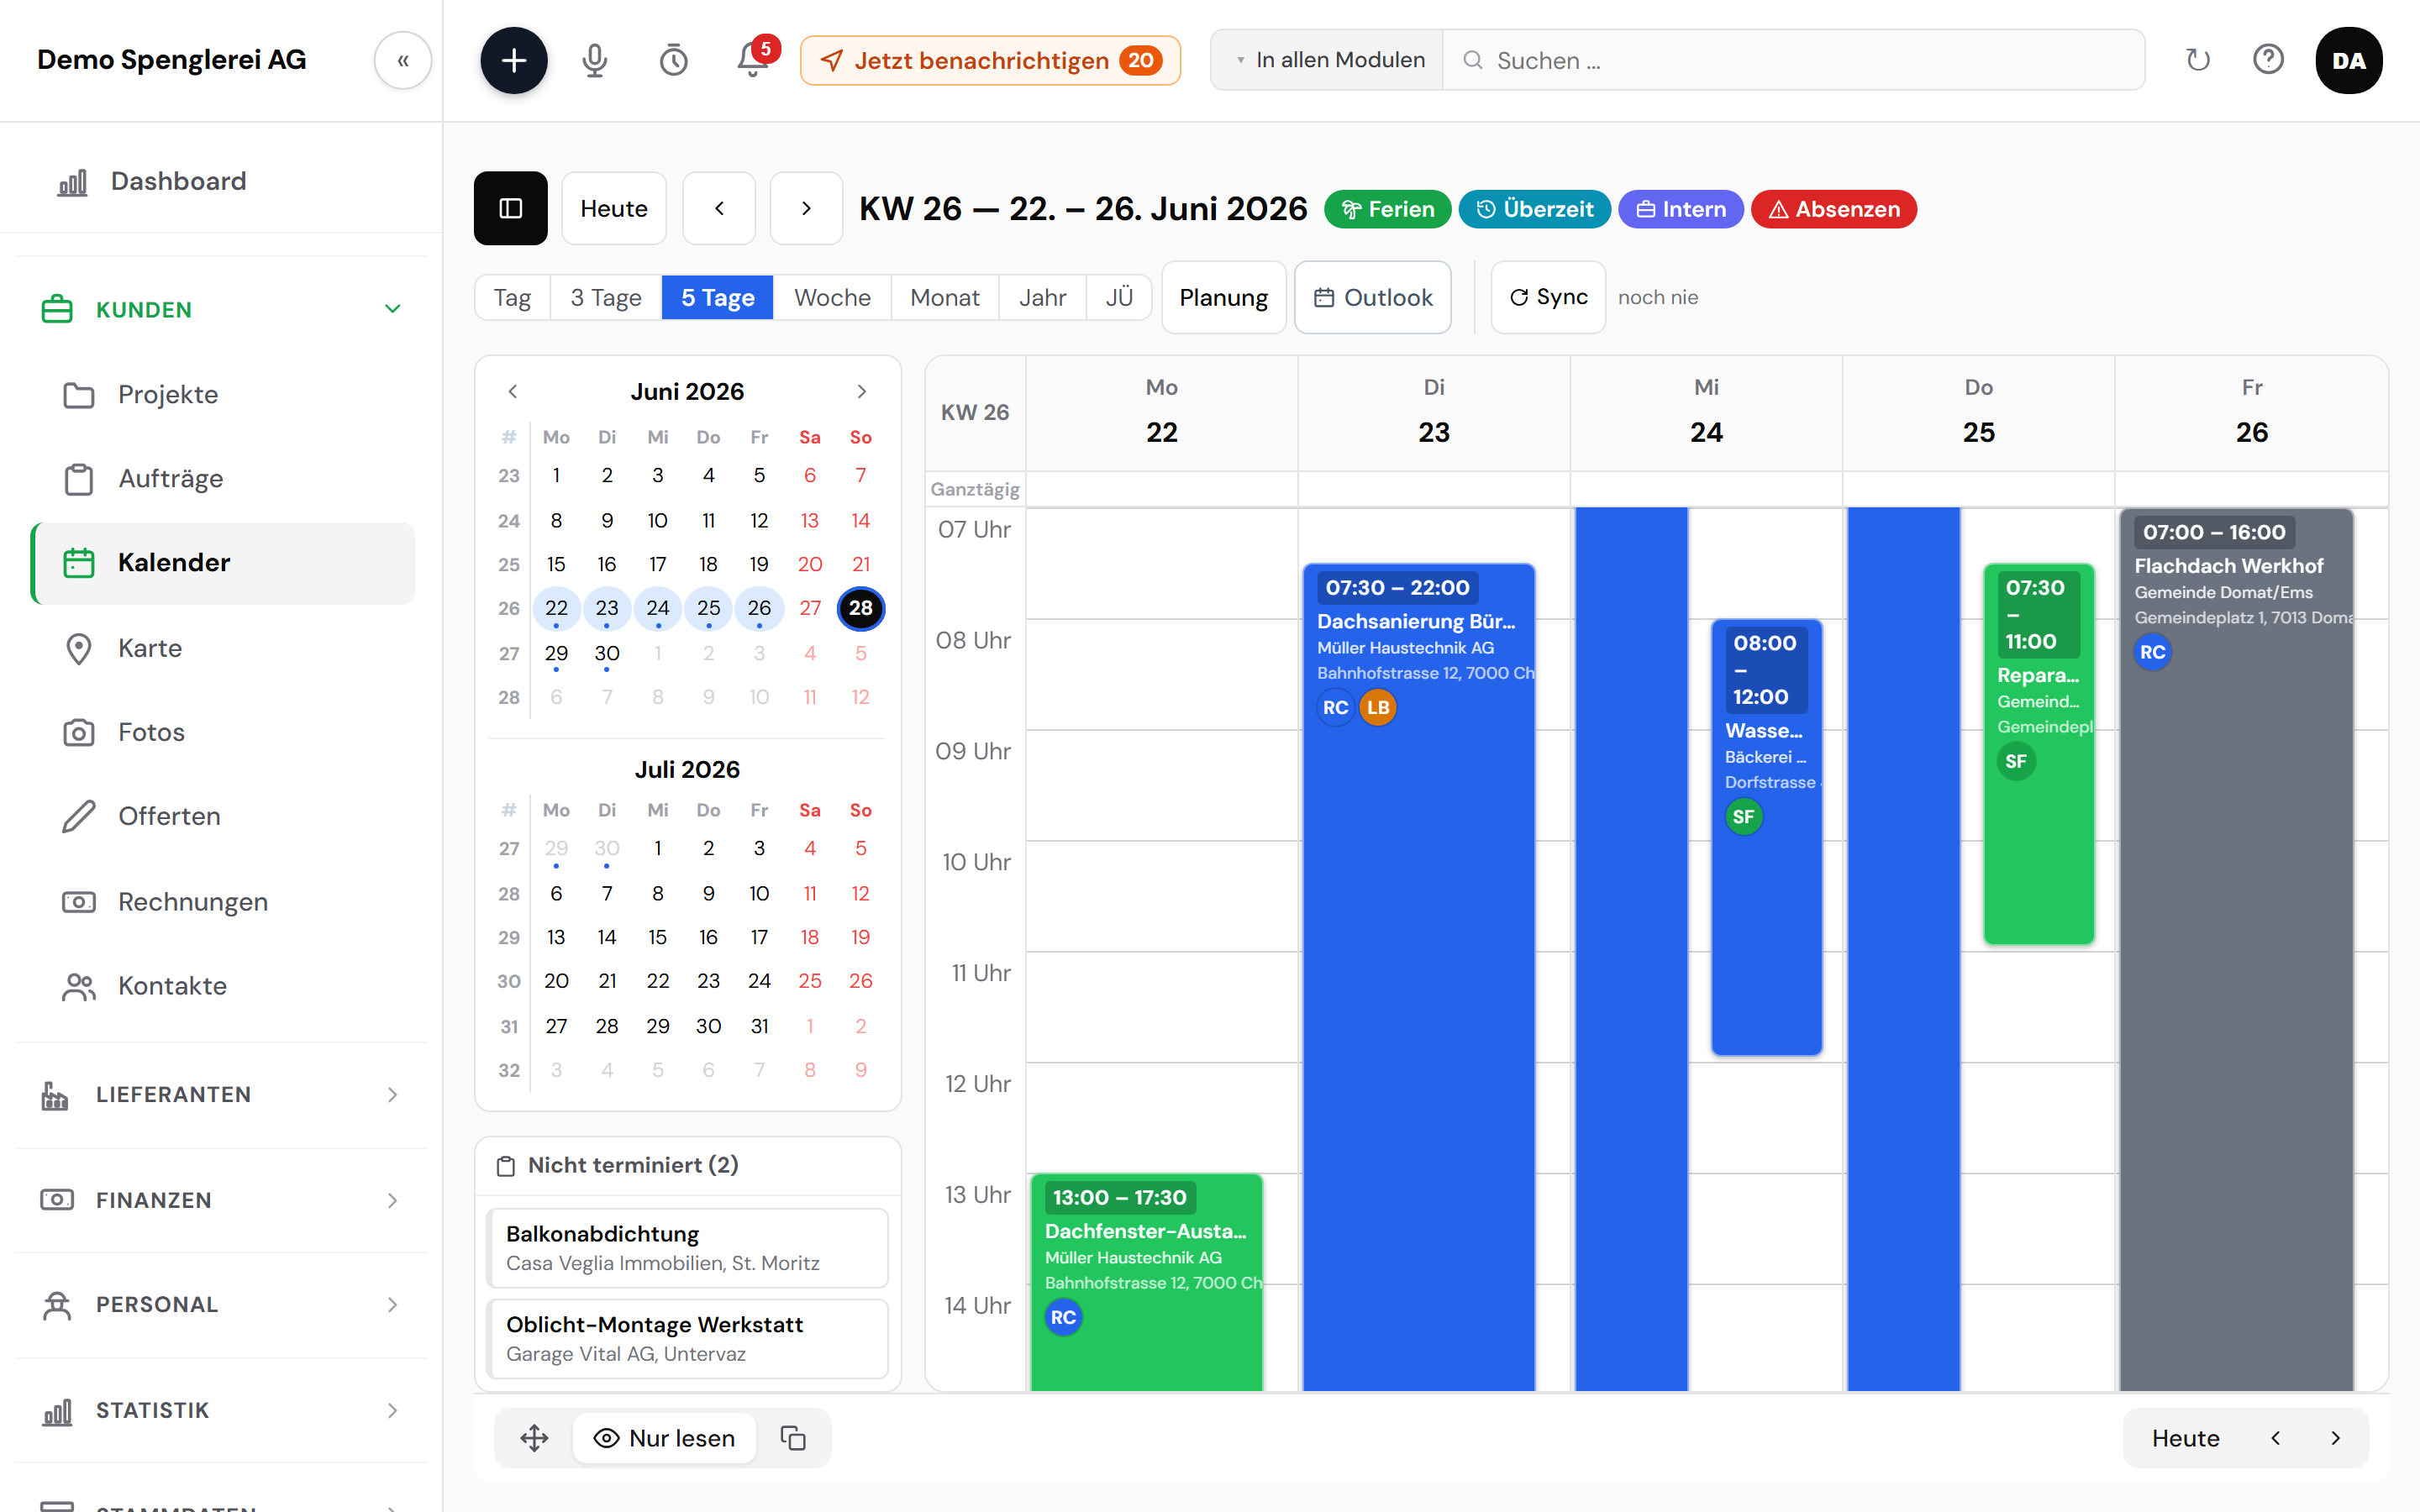Viewport: 2420px width, 1512px height.
Task: Open Dashboard from sidebar
Action: (x=221, y=181)
